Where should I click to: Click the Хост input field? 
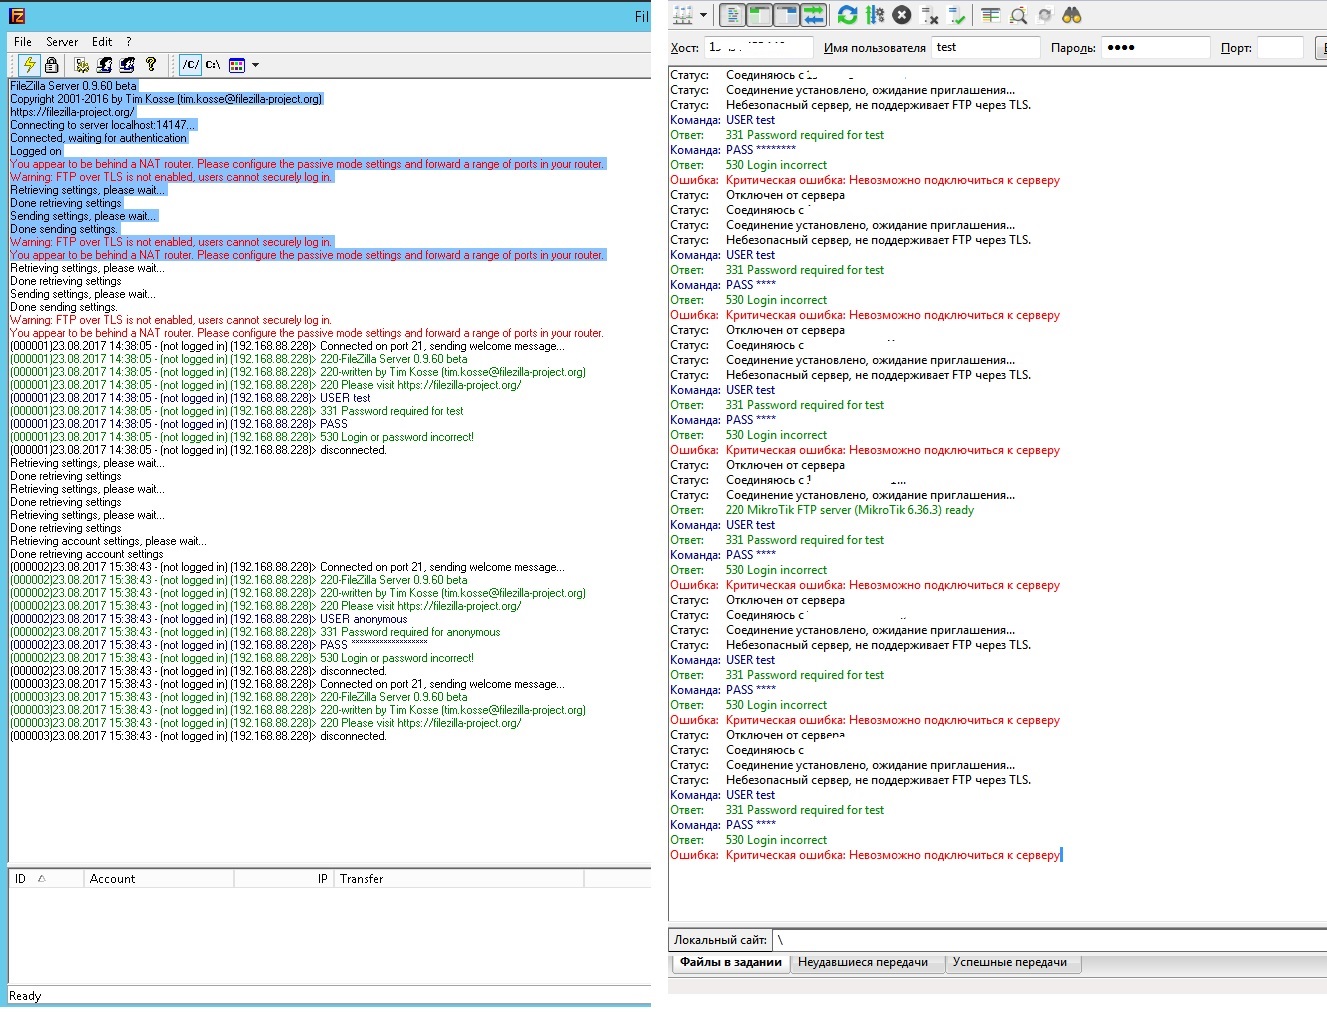click(x=759, y=47)
